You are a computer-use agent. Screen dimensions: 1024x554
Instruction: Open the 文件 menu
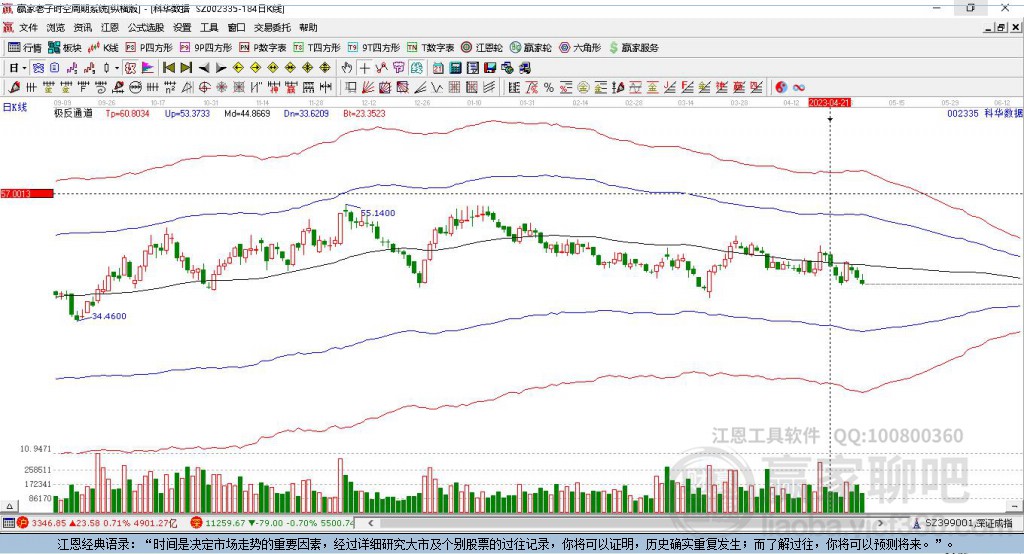coord(28,27)
